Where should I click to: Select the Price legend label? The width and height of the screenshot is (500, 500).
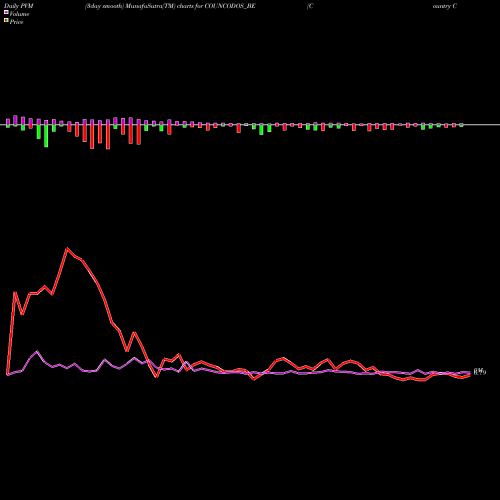[x=16, y=22]
